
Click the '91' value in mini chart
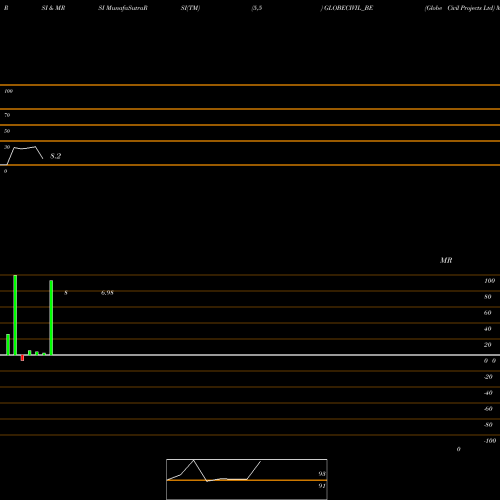coord(322,486)
